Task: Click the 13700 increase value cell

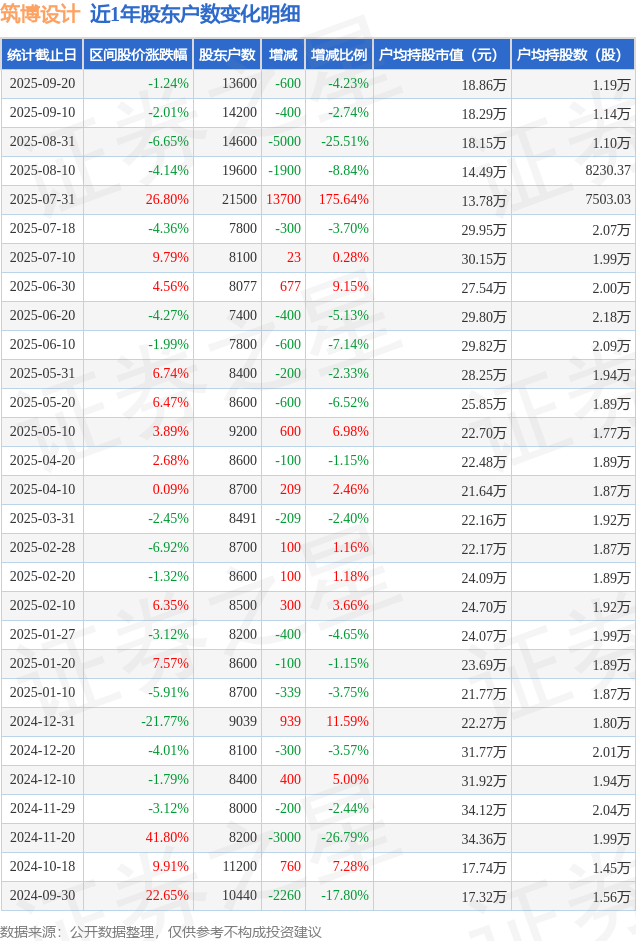Action: click(x=284, y=200)
